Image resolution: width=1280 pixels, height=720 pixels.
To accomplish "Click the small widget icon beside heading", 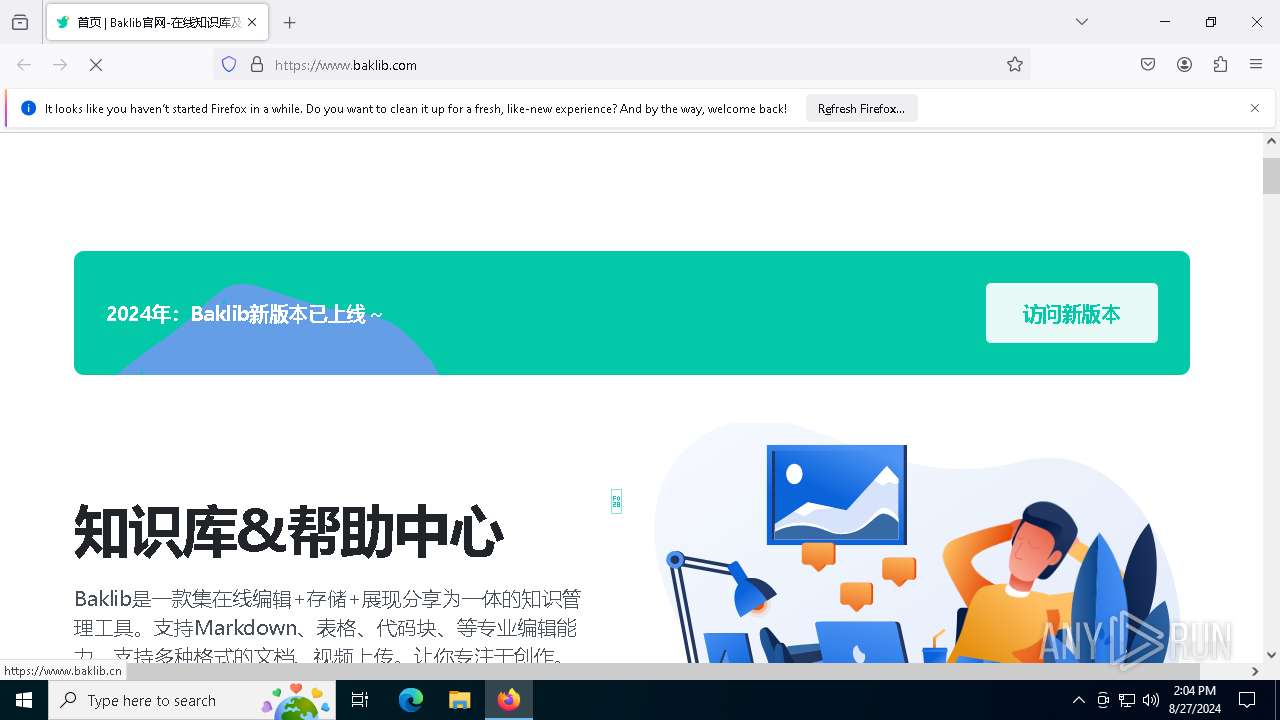I will [616, 502].
